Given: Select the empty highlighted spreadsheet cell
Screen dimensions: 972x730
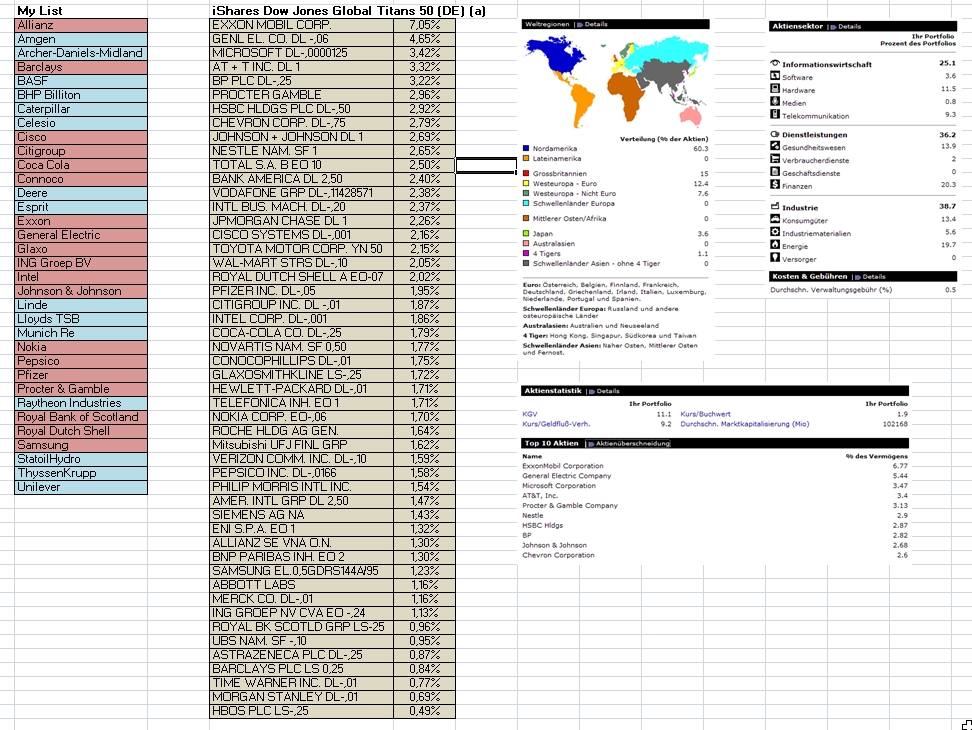Looking at the screenshot, I should 486,165.
